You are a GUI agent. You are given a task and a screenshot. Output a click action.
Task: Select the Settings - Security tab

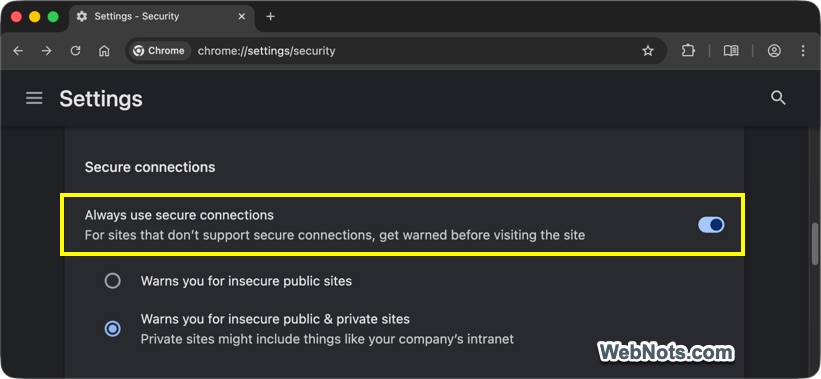point(162,17)
